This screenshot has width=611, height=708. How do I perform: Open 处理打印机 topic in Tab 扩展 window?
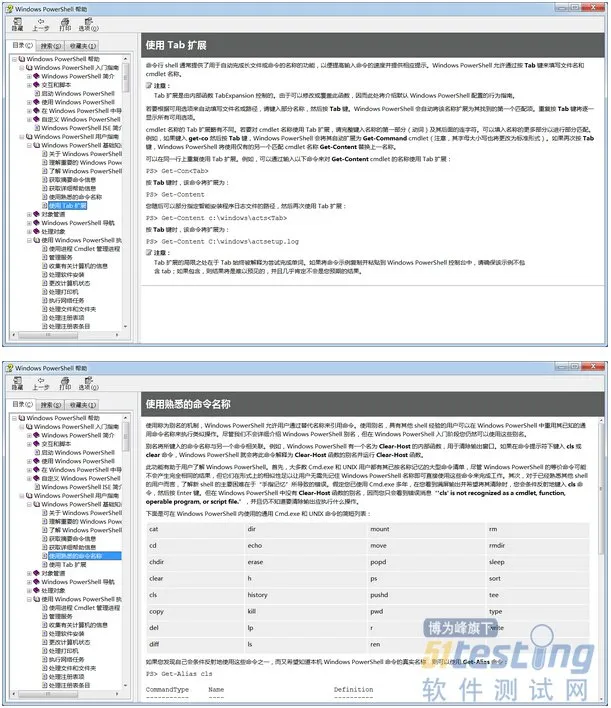click(64, 292)
